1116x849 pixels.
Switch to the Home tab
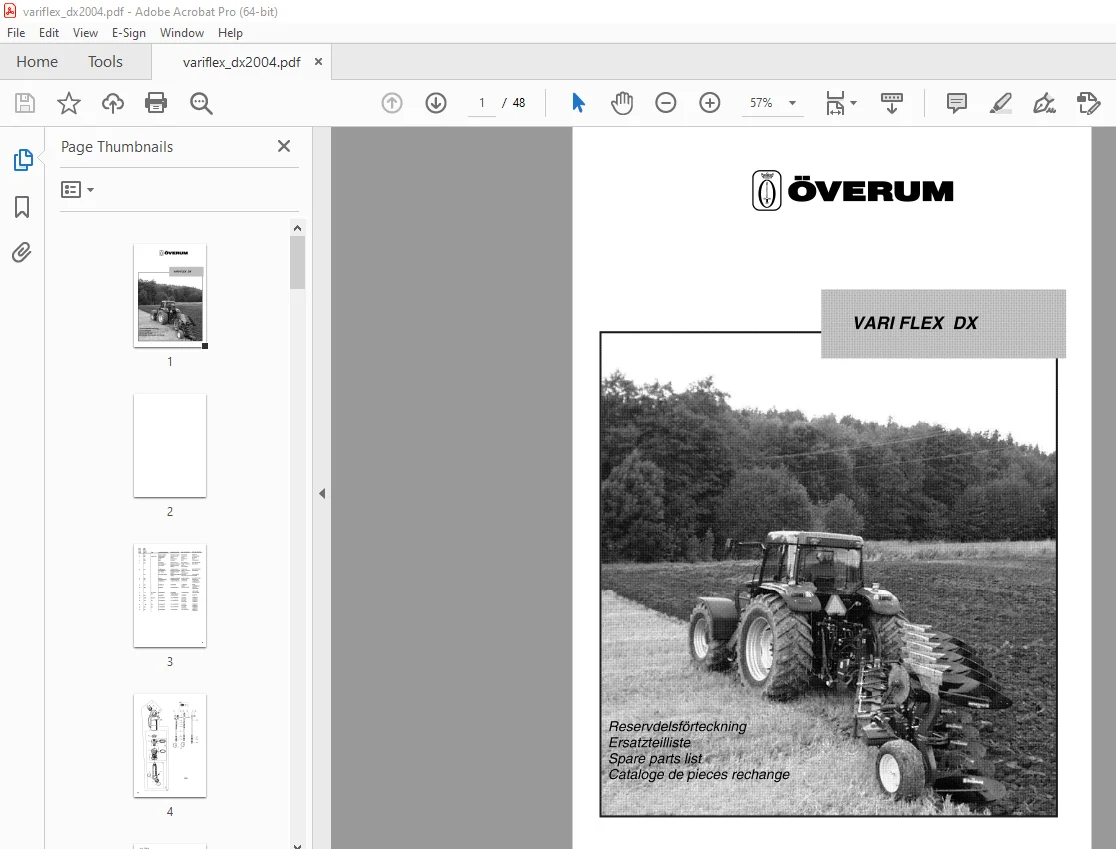37,62
